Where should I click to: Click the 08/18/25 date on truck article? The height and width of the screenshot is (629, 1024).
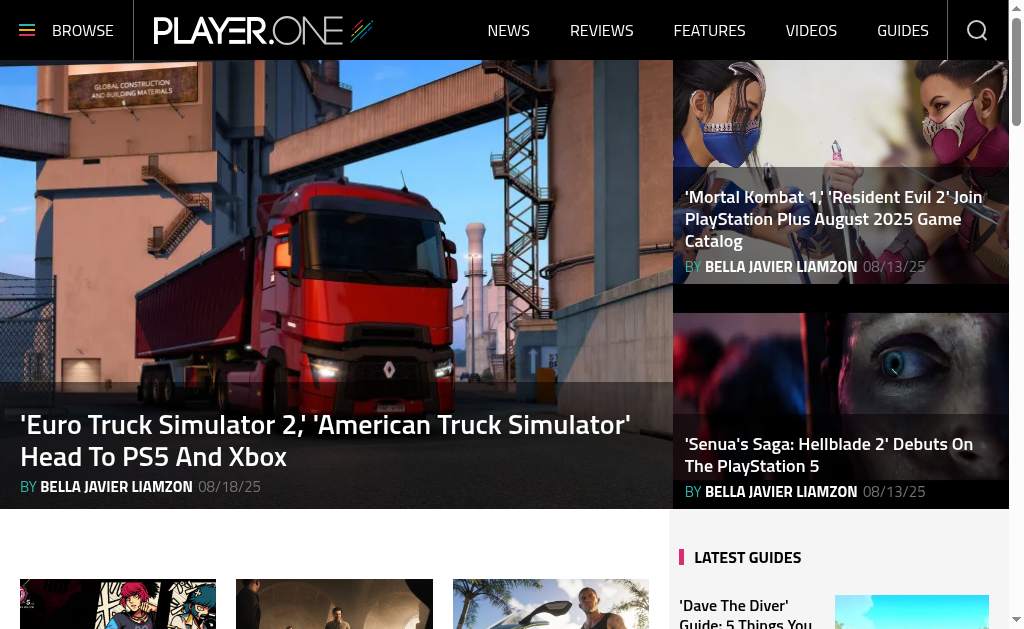click(x=229, y=487)
